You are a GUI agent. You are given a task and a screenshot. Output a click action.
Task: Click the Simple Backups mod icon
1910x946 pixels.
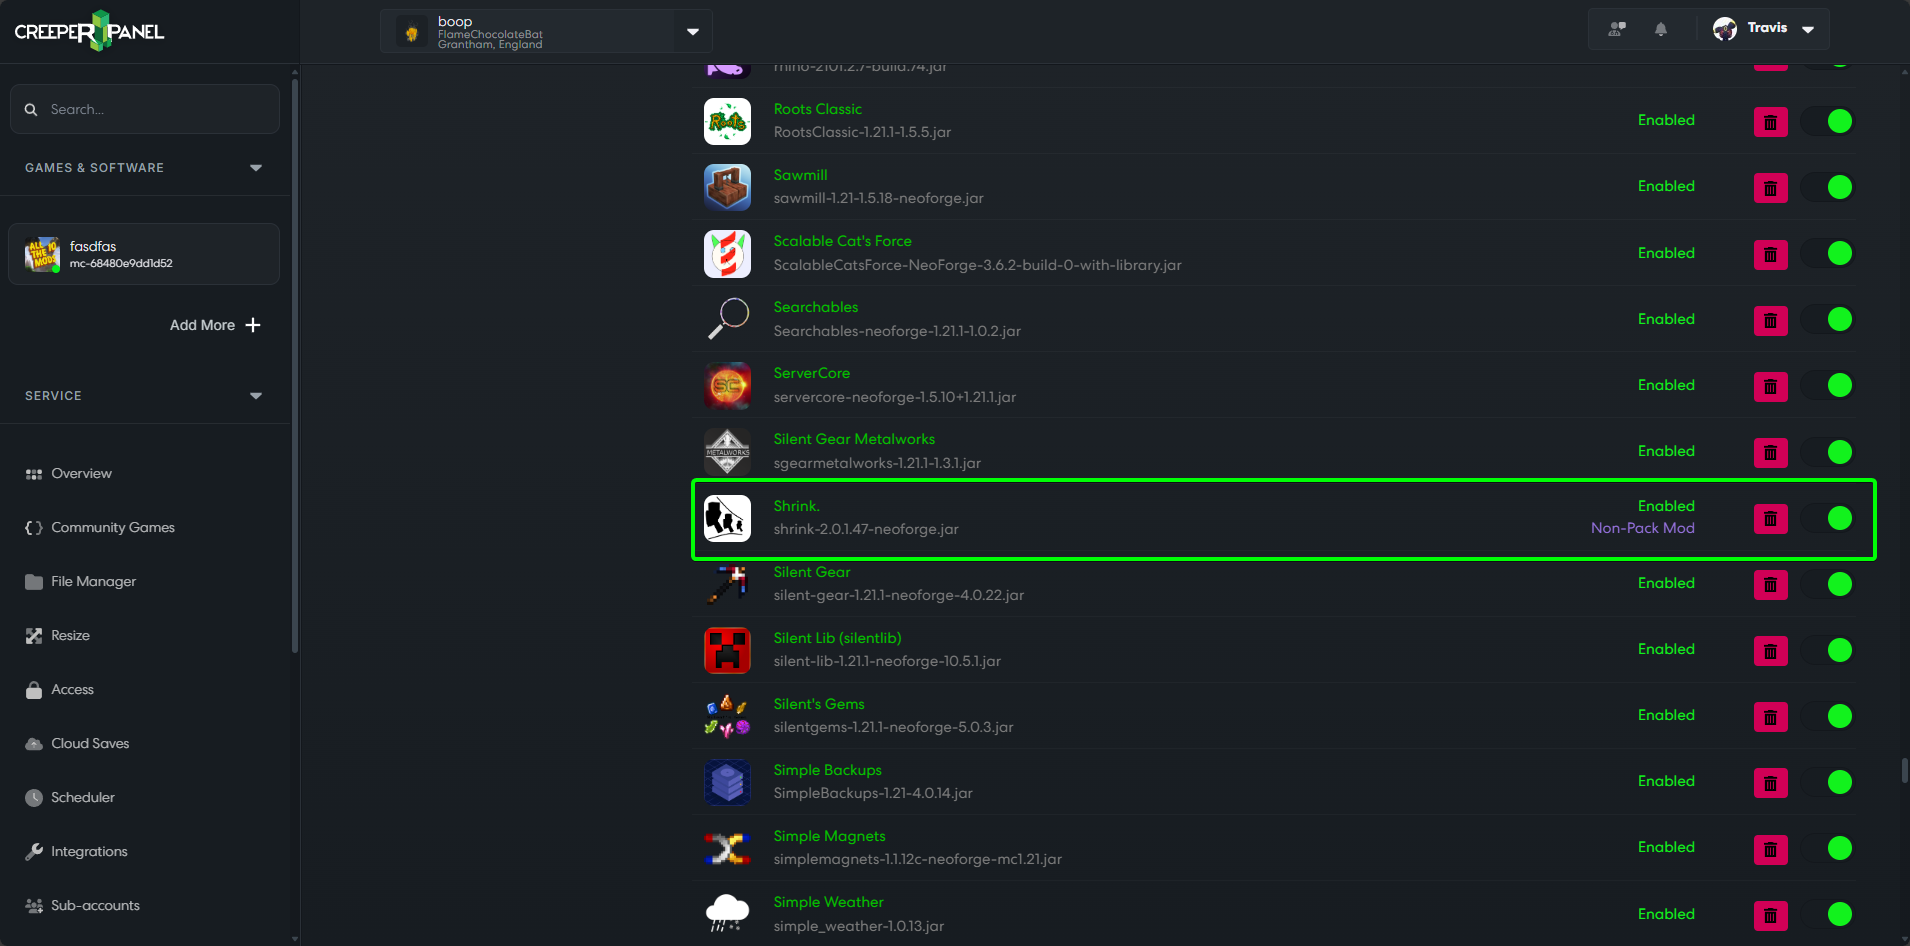(x=727, y=782)
